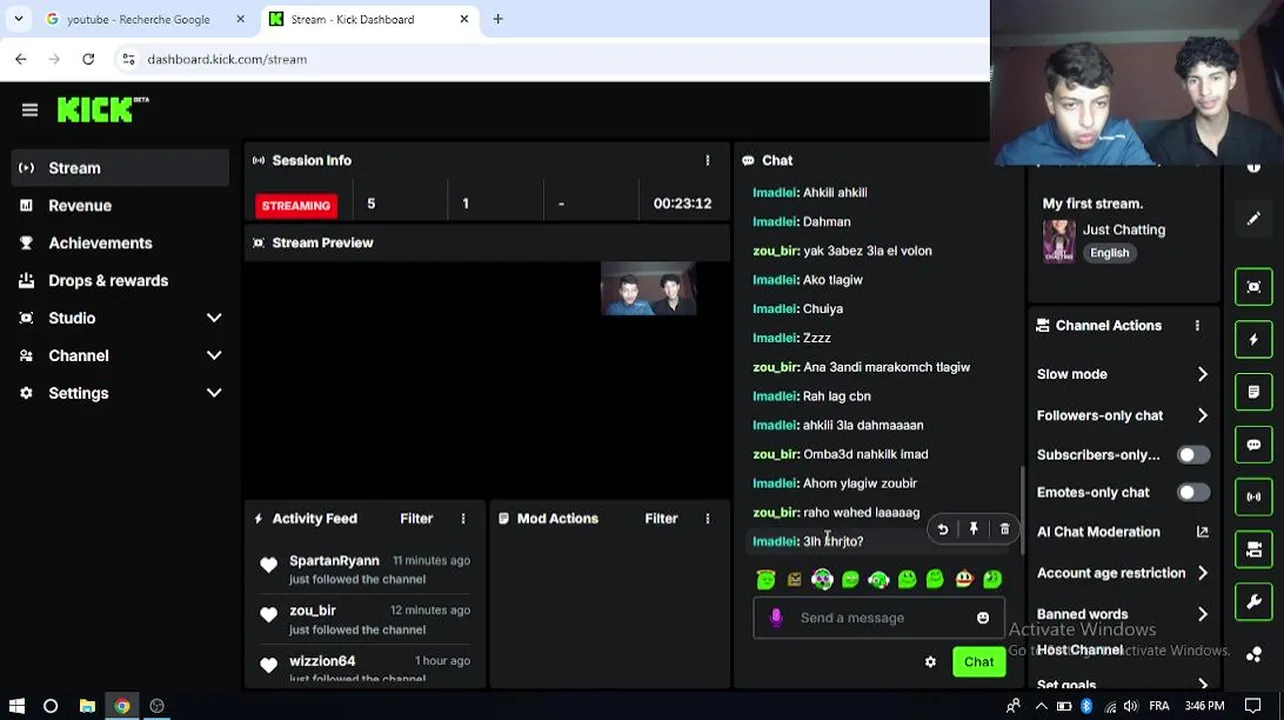Screen dimensions: 1284x720
Task: Toggle the Channel Actions camera icon in right bar
Action: (x=1254, y=549)
